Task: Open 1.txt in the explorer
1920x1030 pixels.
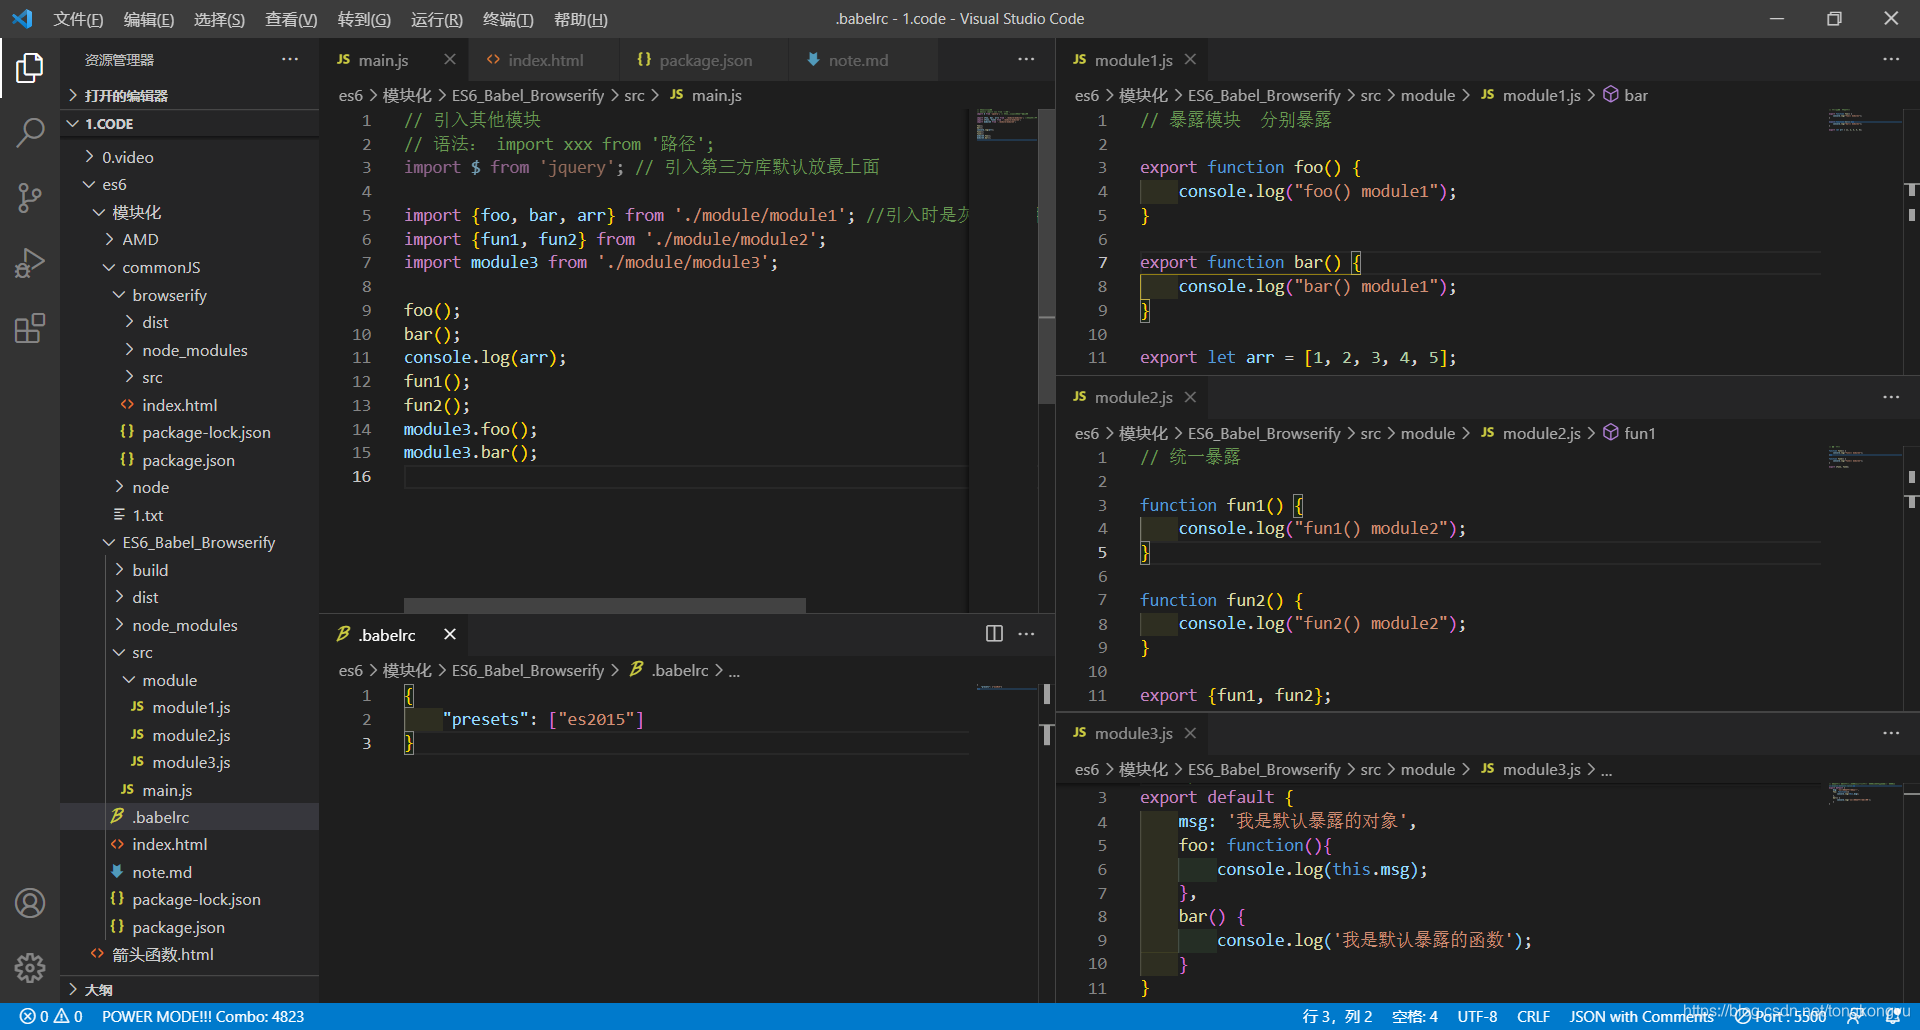Action: (x=190, y=515)
